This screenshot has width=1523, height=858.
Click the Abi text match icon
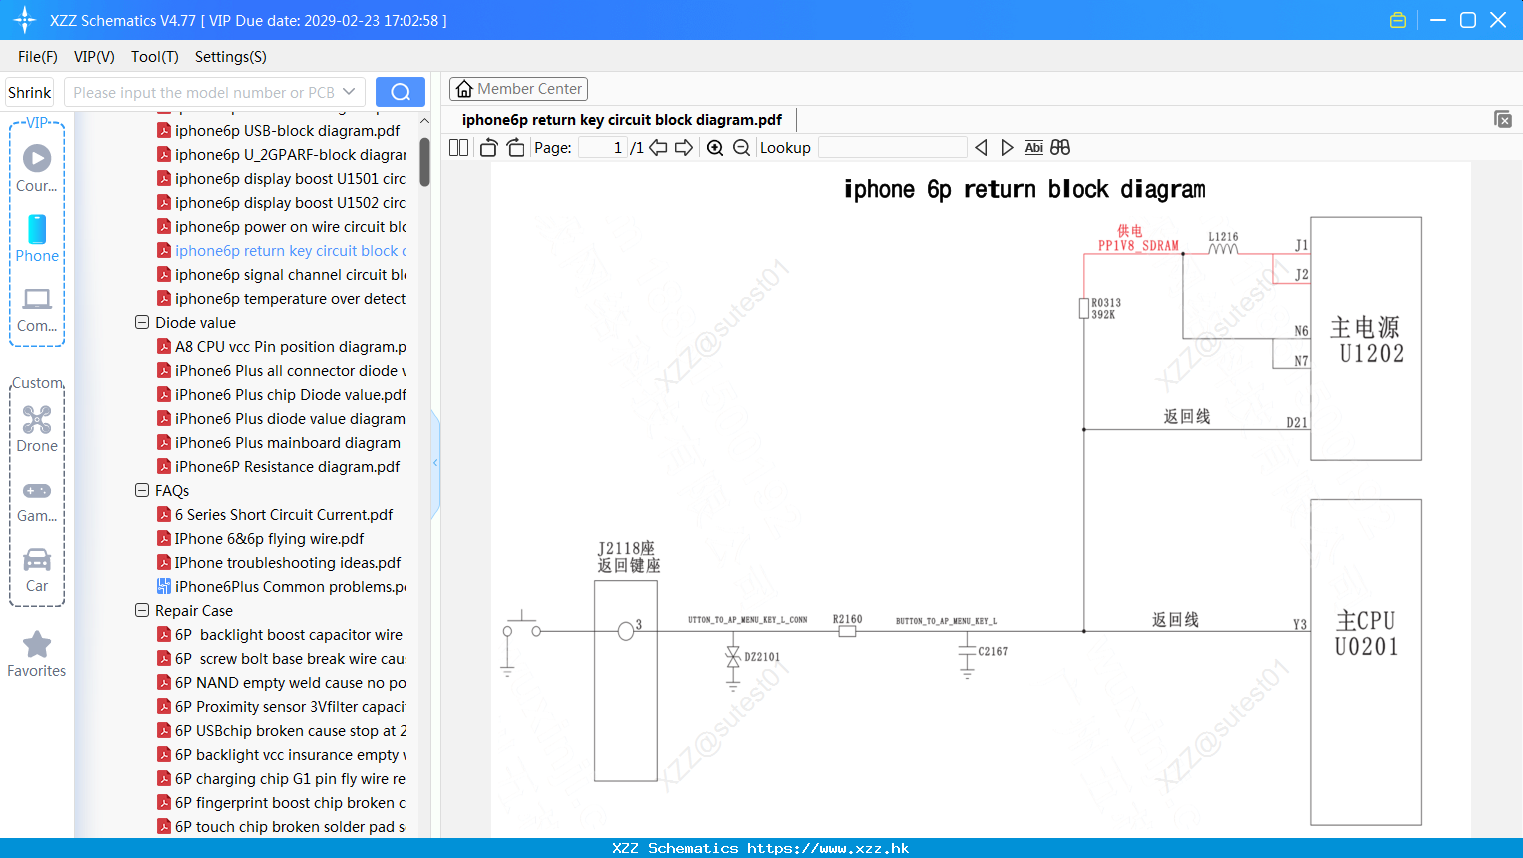pos(1034,148)
